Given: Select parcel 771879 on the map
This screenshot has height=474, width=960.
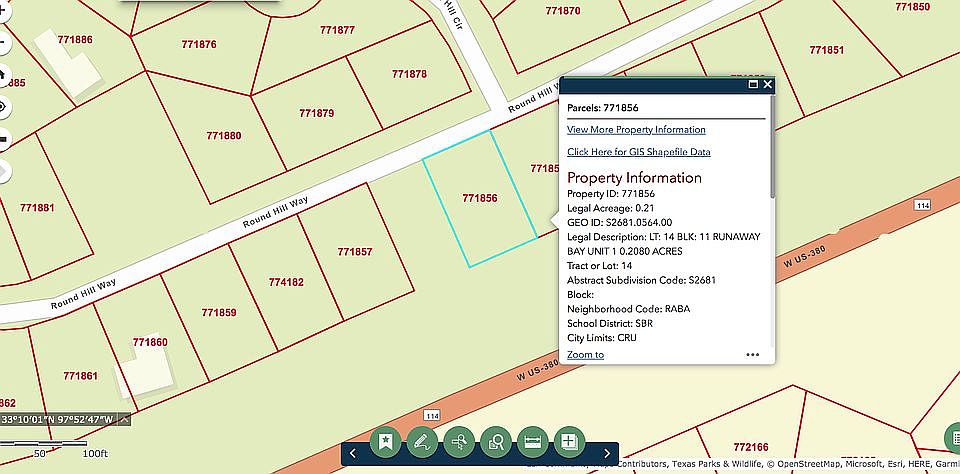Looking at the screenshot, I should point(317,113).
